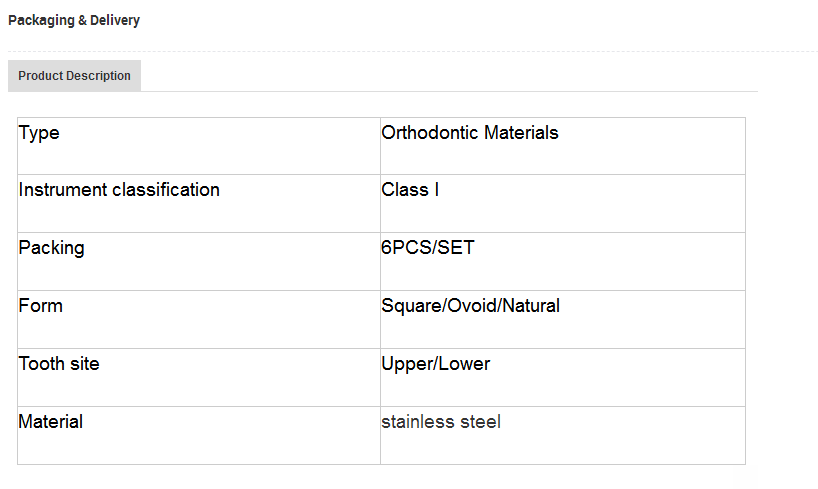The width and height of the screenshot is (818, 489).
Task: Click the Tooth site row label
Action: 59,364
